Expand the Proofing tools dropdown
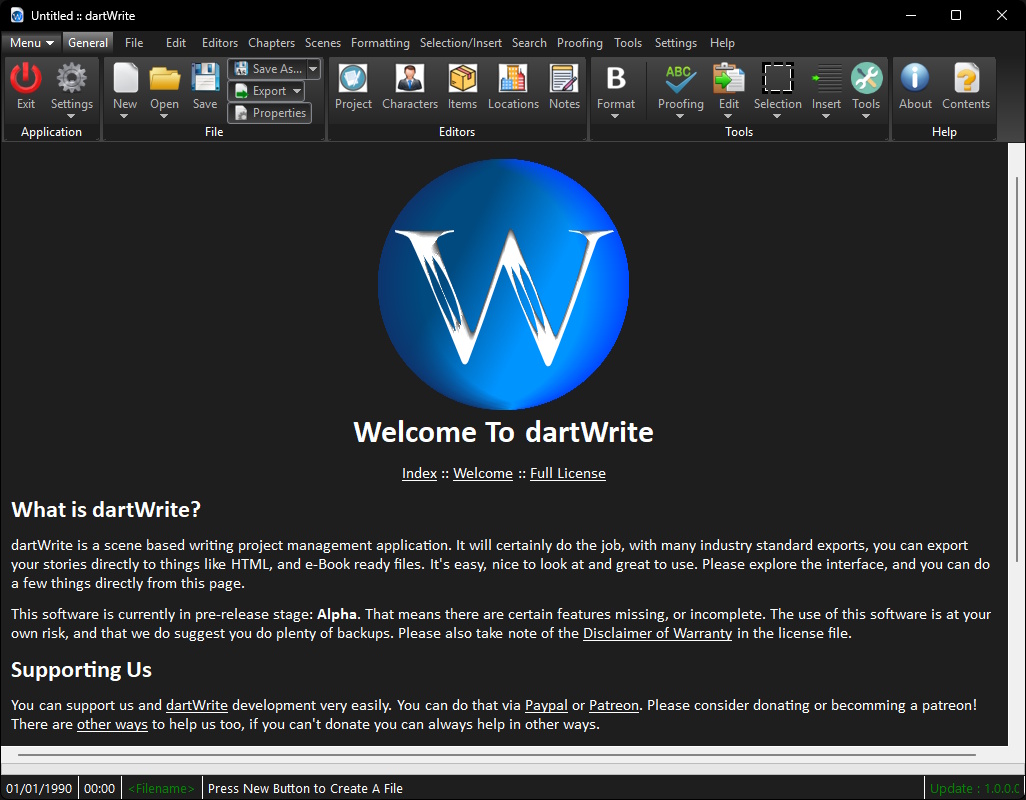1026x800 pixels. click(680, 115)
